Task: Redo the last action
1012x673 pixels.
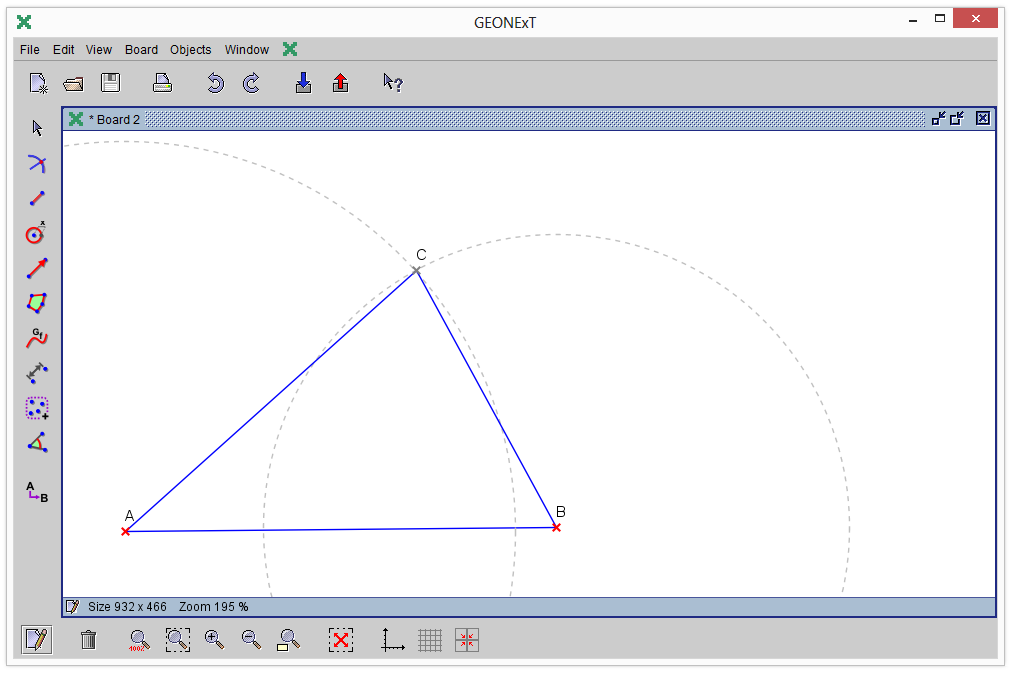Action: [251, 83]
